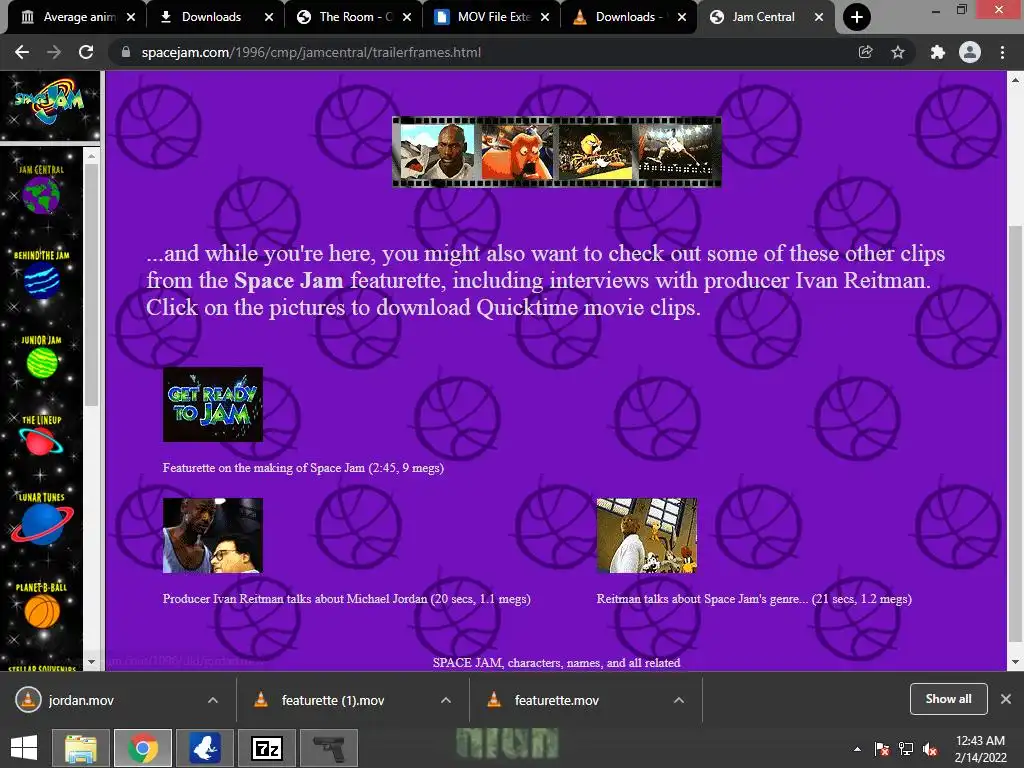The width and height of the screenshot is (1024, 768).
Task: Open a new tab with plus button
Action: pyautogui.click(x=856, y=17)
